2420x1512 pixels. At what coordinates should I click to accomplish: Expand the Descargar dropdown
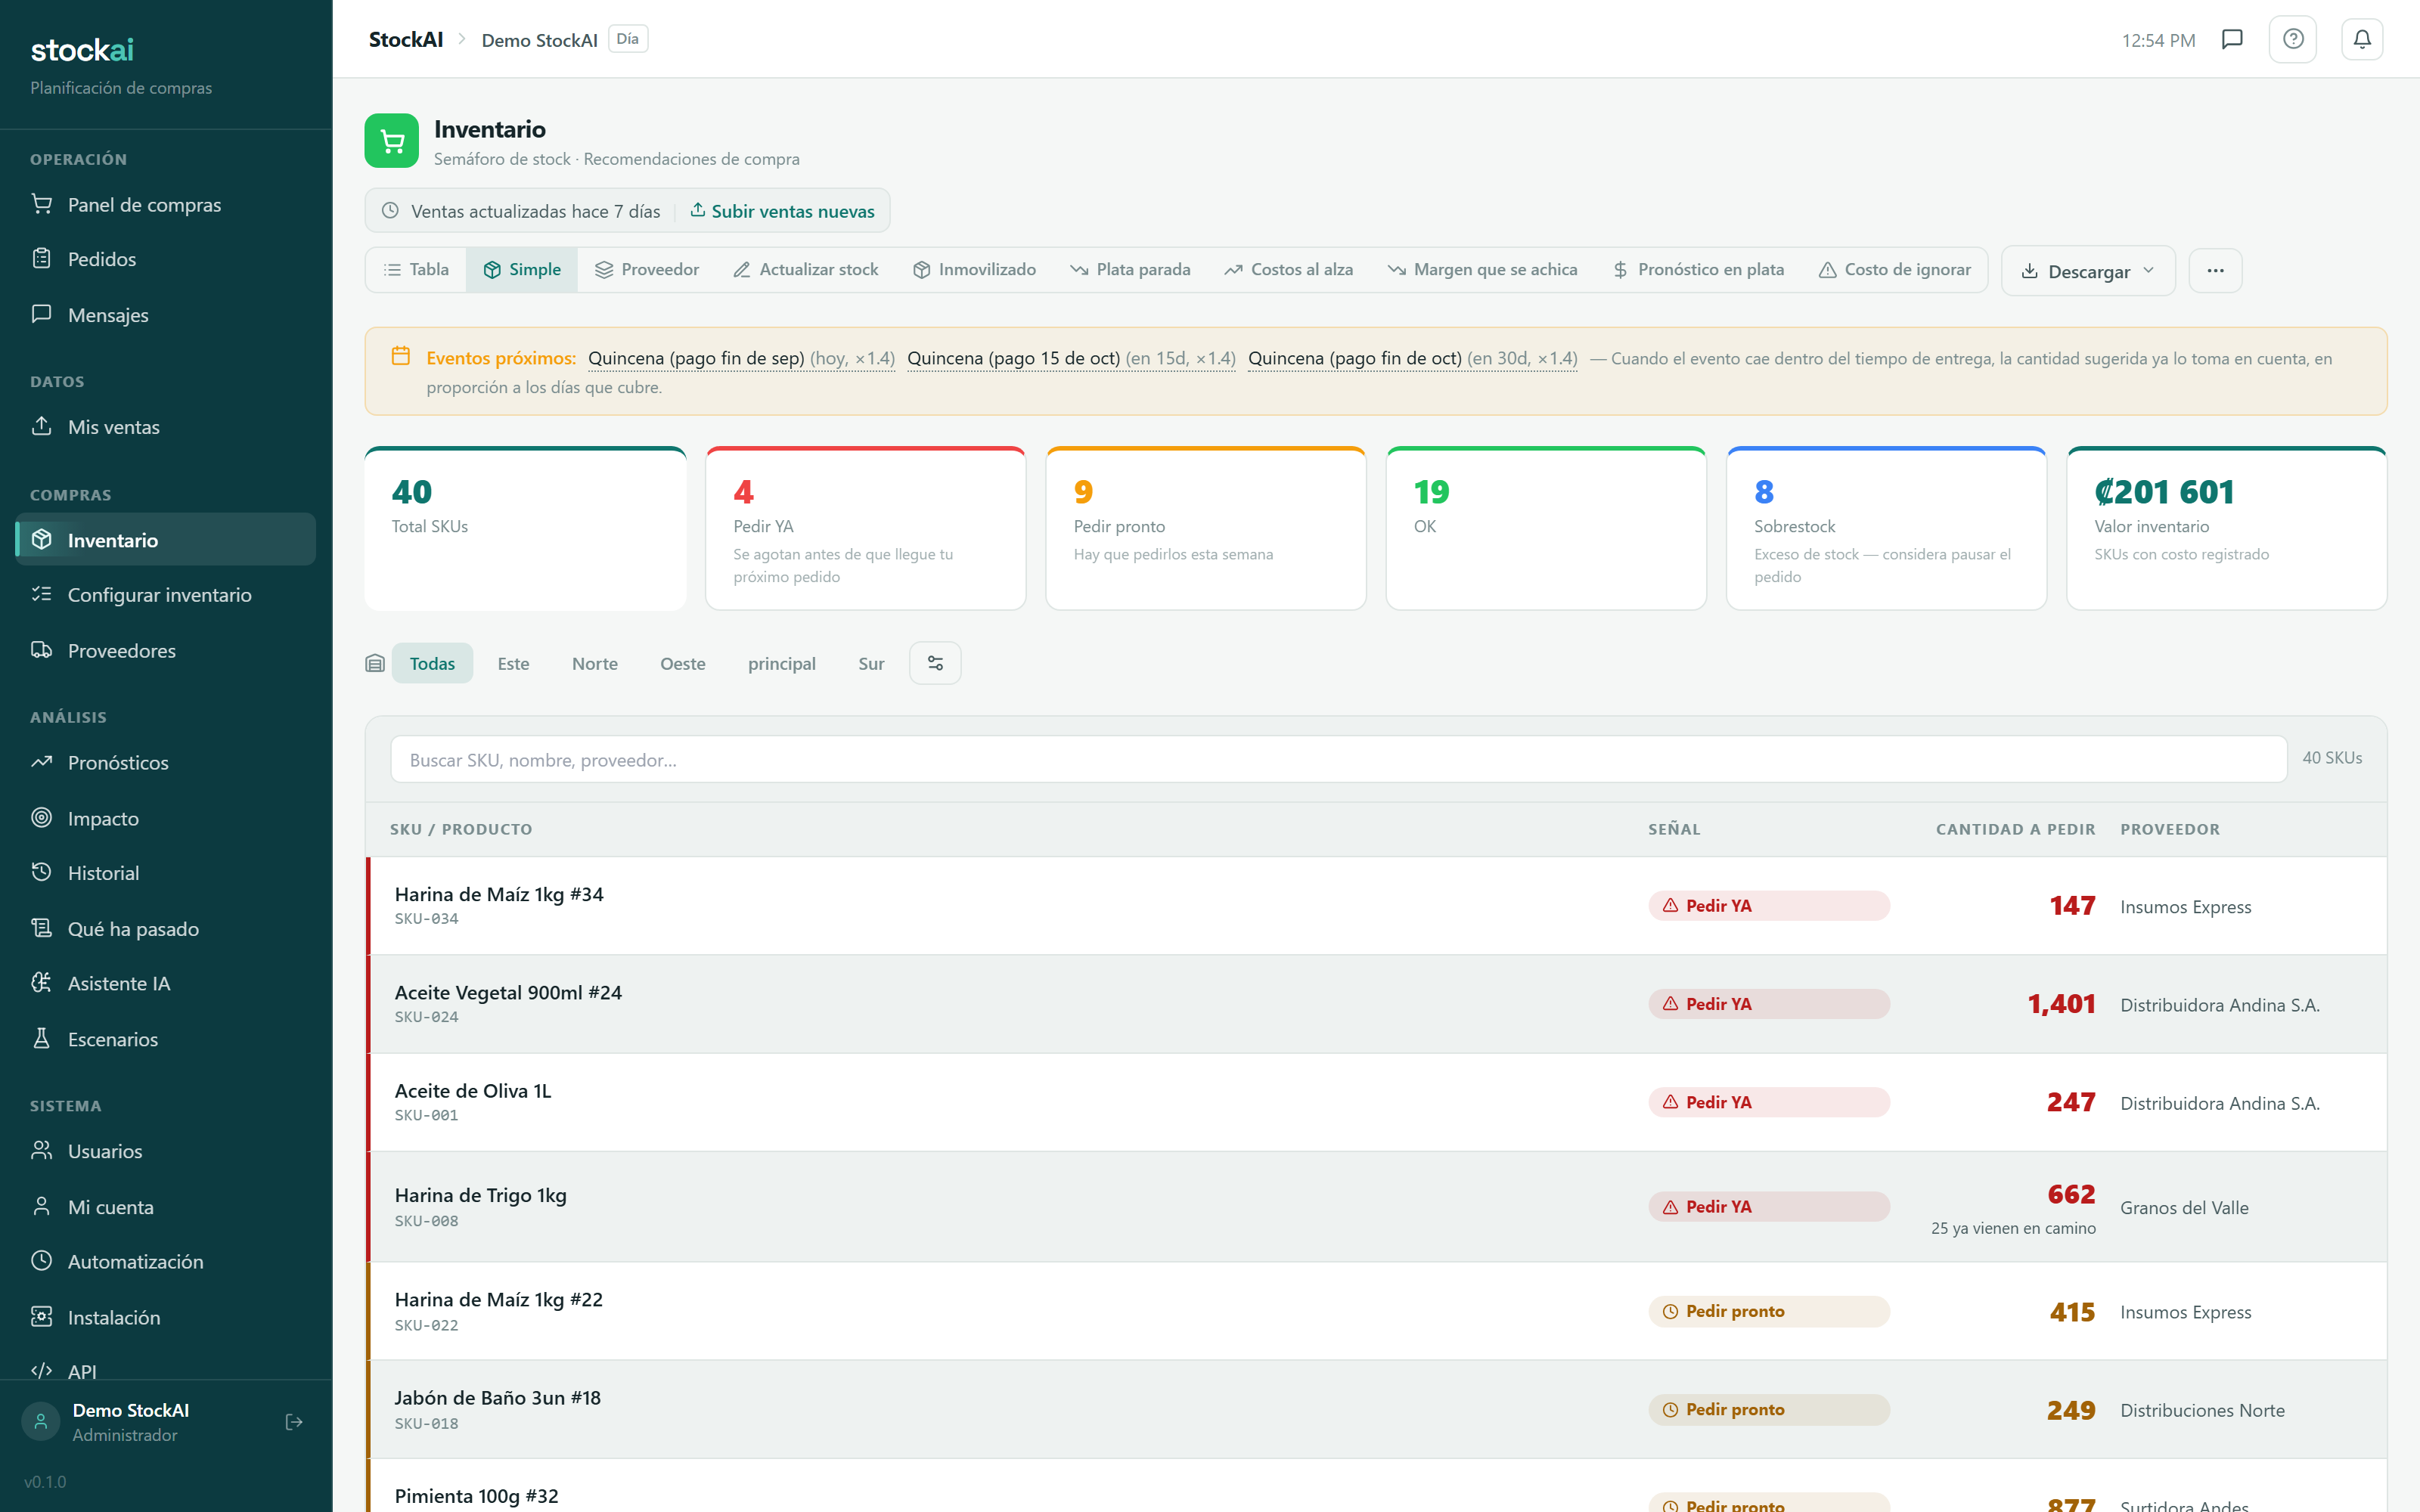point(2088,271)
